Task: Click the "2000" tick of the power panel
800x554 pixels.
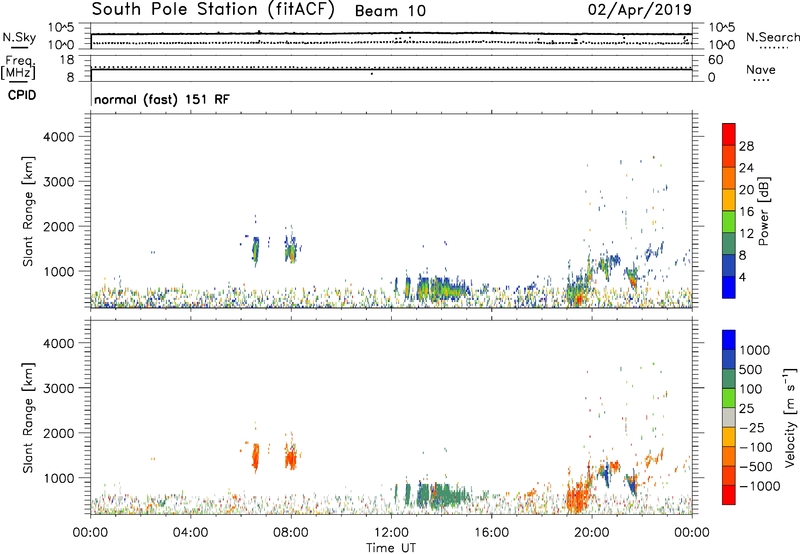Action: pyautogui.click(x=59, y=226)
